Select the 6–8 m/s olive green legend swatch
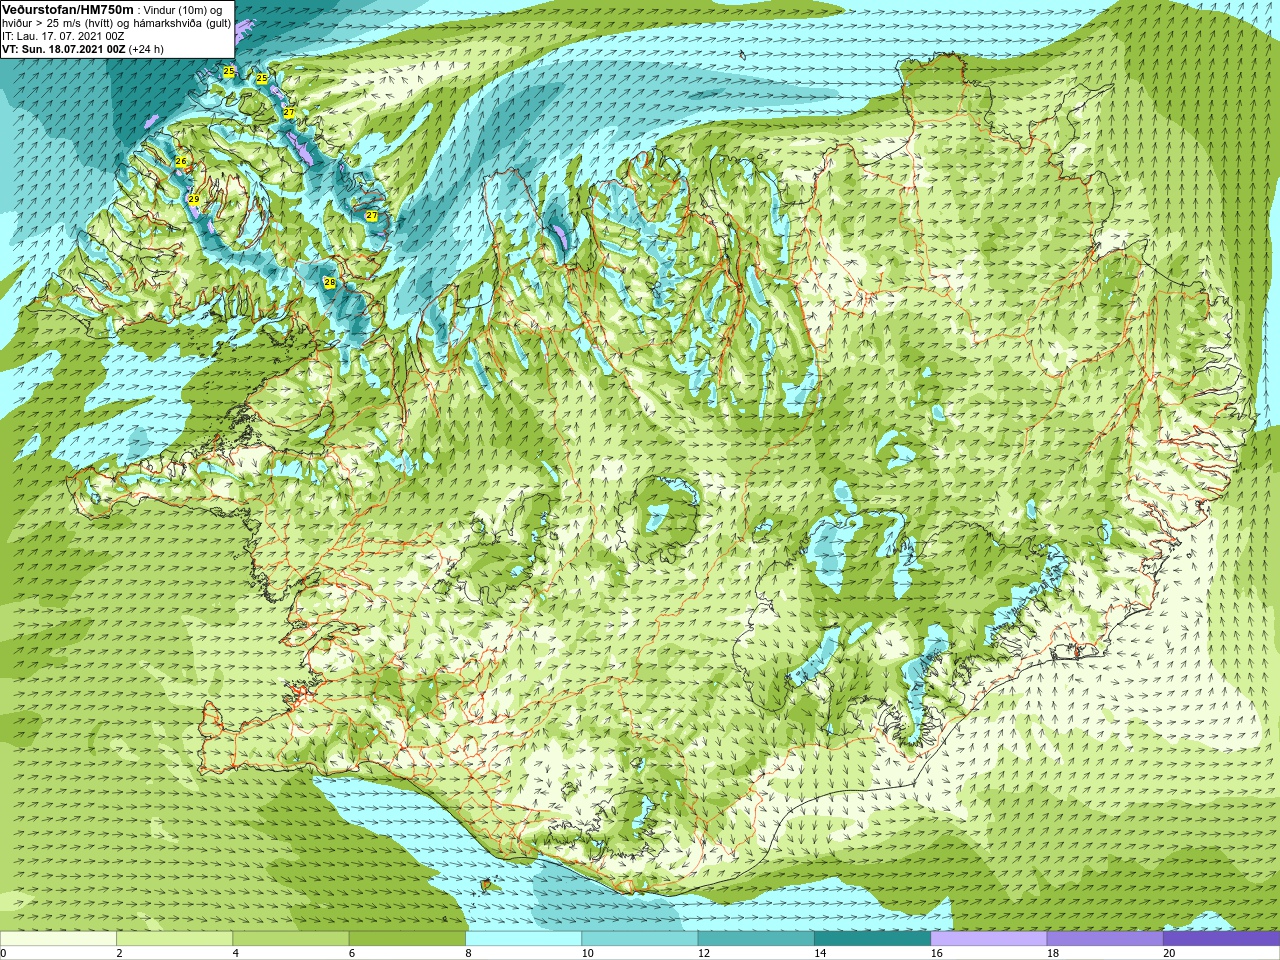 coord(407,938)
